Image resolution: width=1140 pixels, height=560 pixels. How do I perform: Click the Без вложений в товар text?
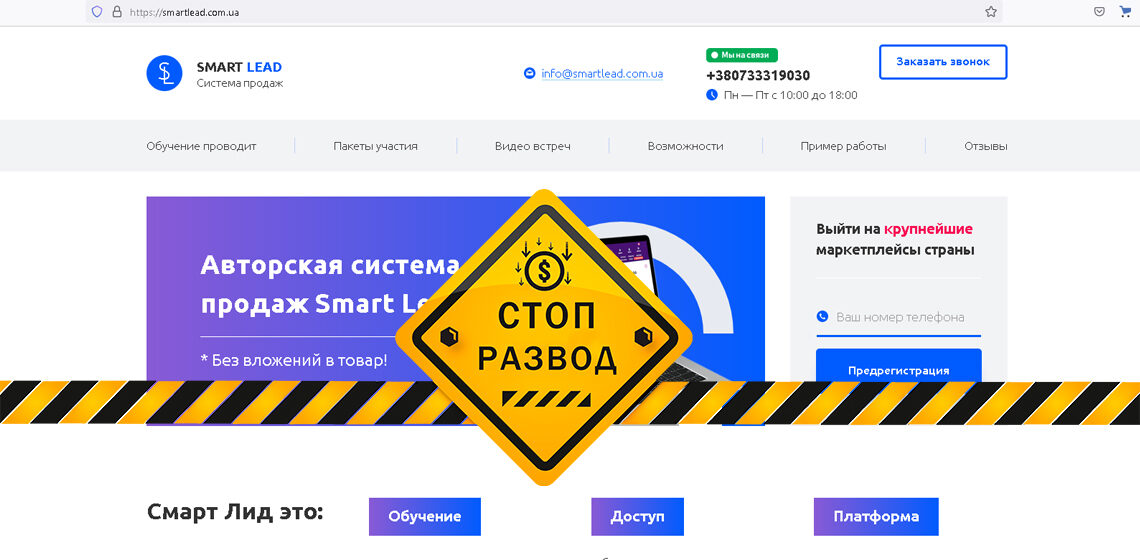294,359
